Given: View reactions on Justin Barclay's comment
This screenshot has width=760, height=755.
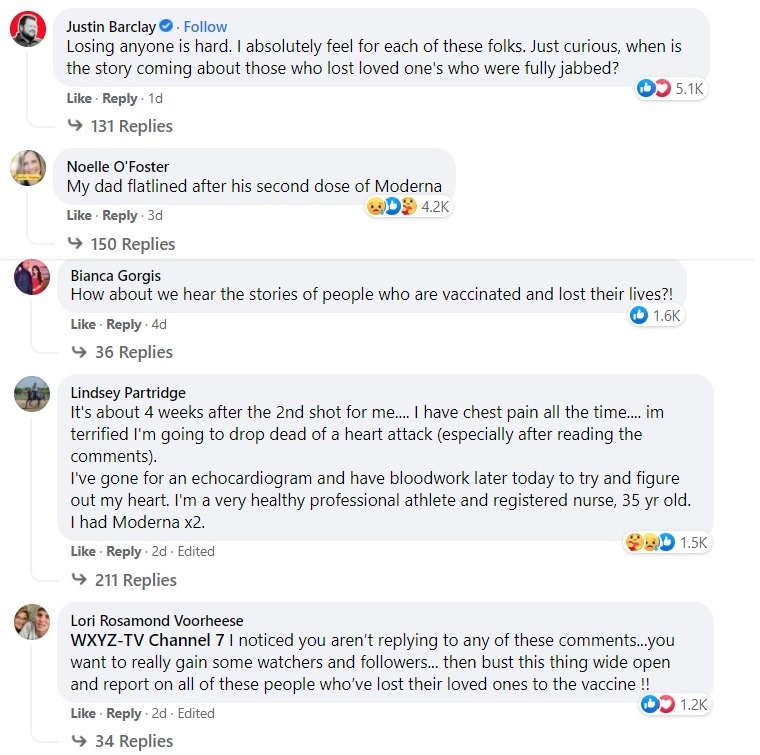Looking at the screenshot, I should (x=671, y=88).
